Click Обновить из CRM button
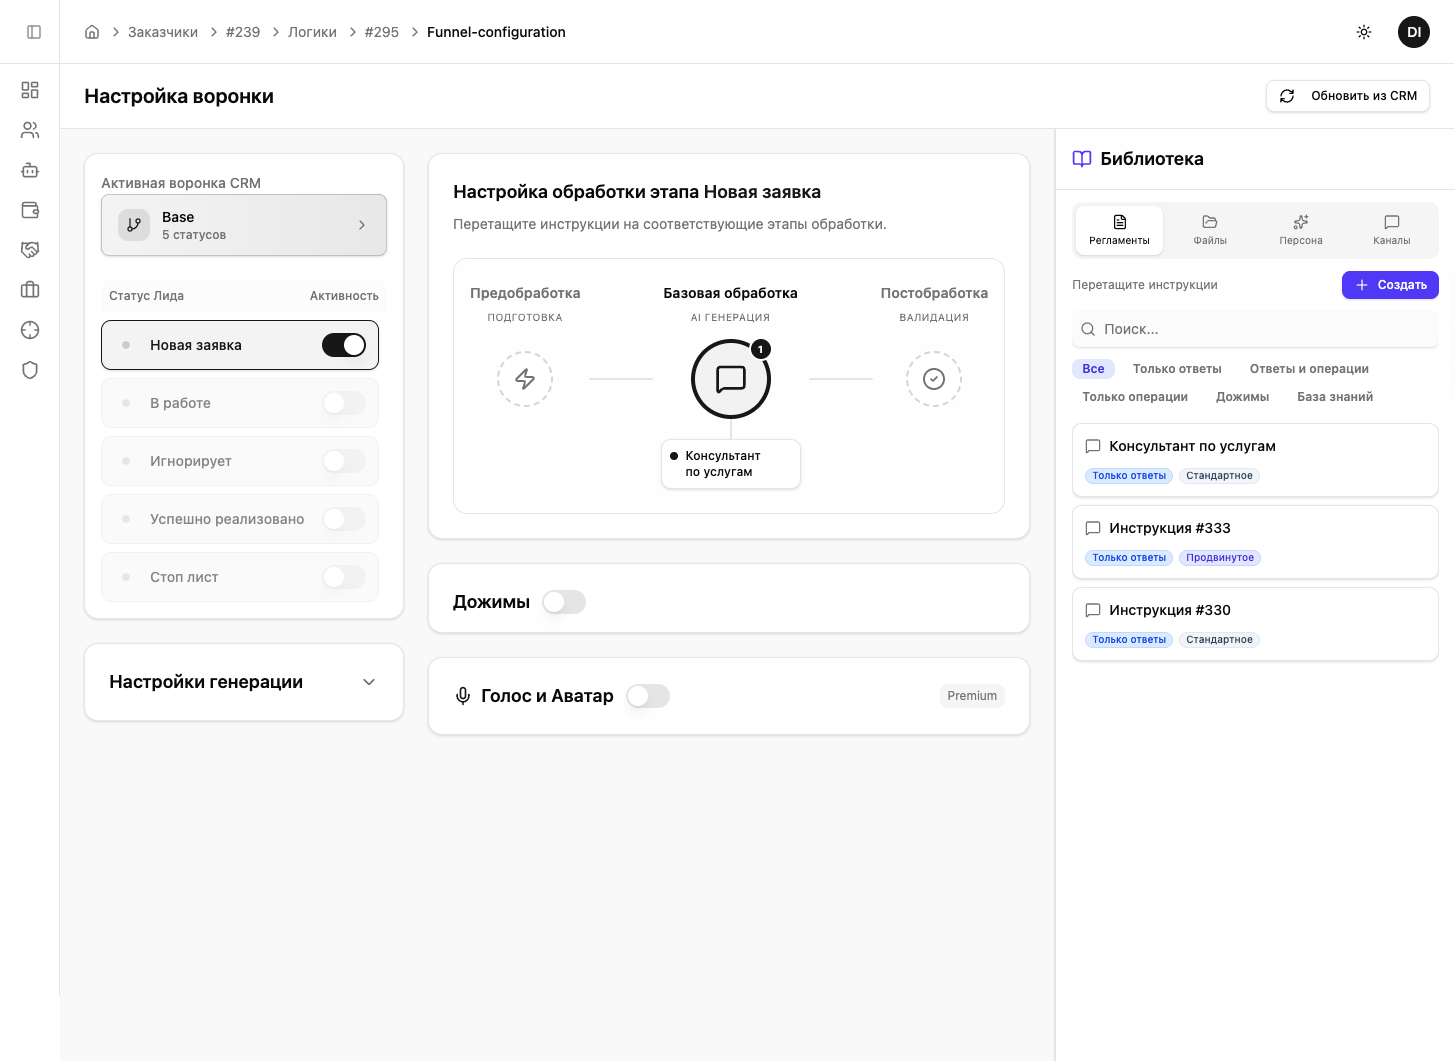This screenshot has height=1061, width=1455. coord(1348,96)
